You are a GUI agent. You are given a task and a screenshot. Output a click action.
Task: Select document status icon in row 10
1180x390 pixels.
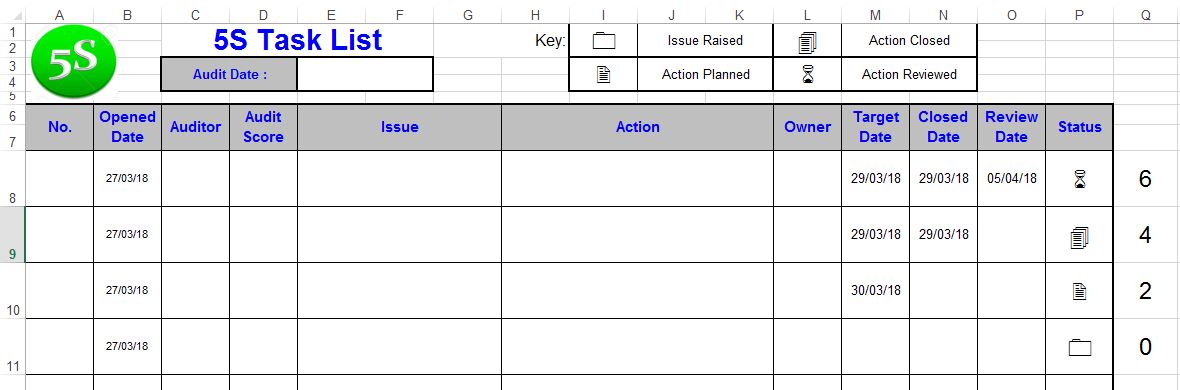pyautogui.click(x=1079, y=291)
